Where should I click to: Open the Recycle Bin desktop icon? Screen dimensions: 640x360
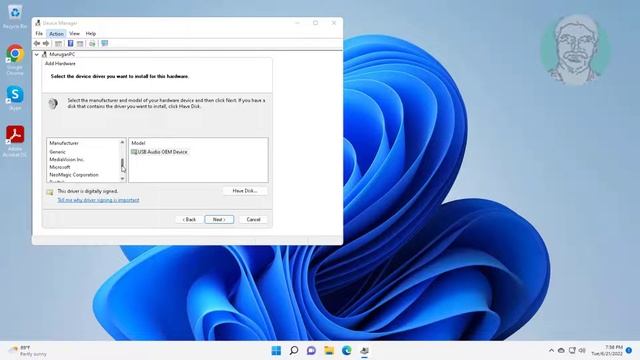click(15, 16)
